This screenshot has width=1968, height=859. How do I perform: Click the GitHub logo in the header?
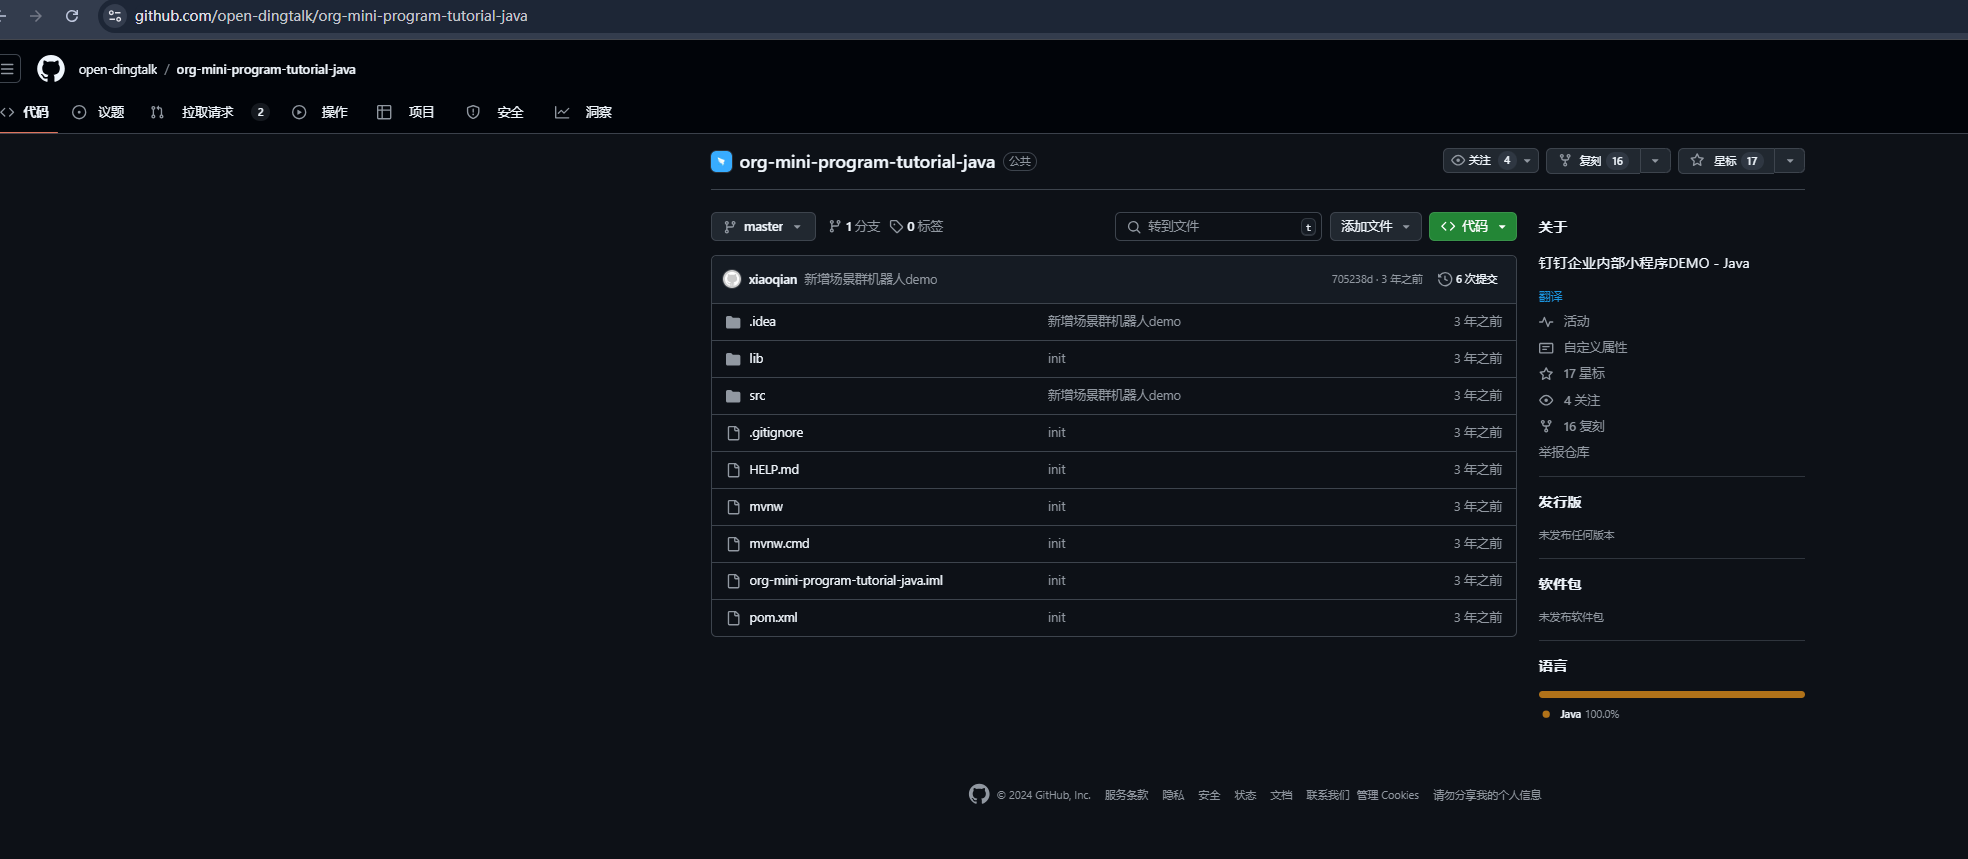pos(51,69)
